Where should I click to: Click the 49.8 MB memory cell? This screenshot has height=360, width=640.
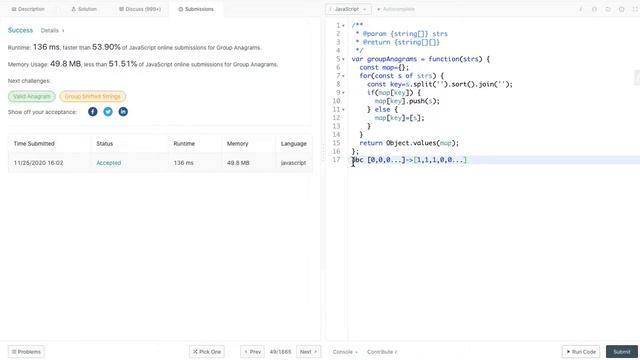[238, 163]
